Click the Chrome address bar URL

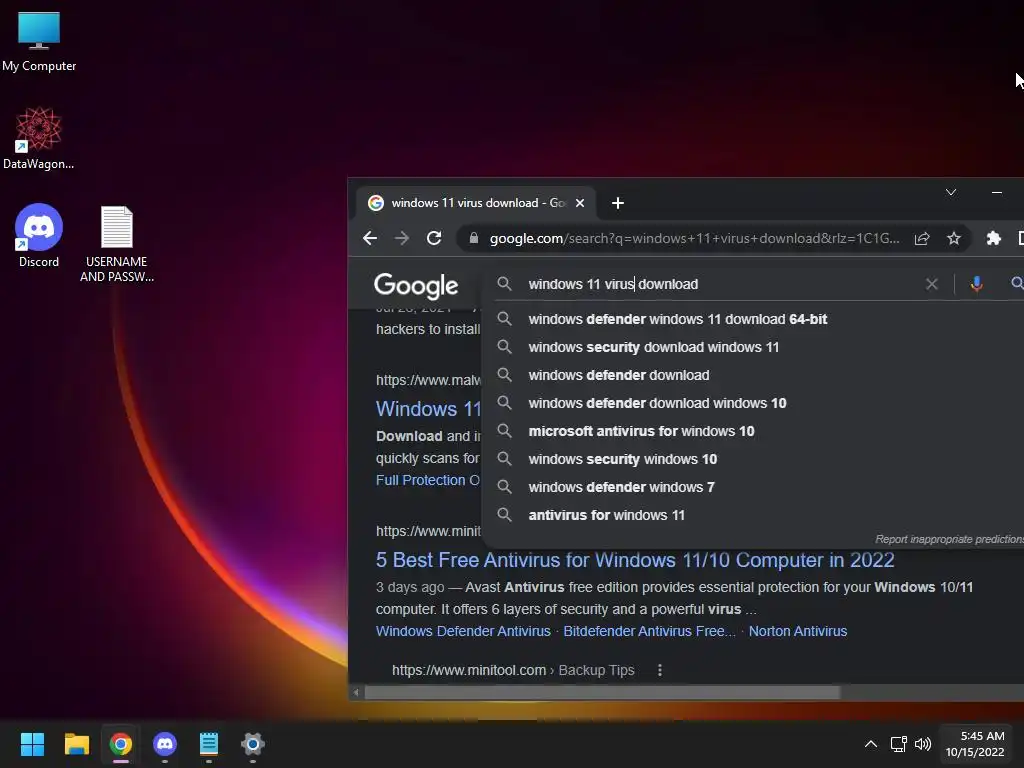pyautogui.click(x=694, y=238)
